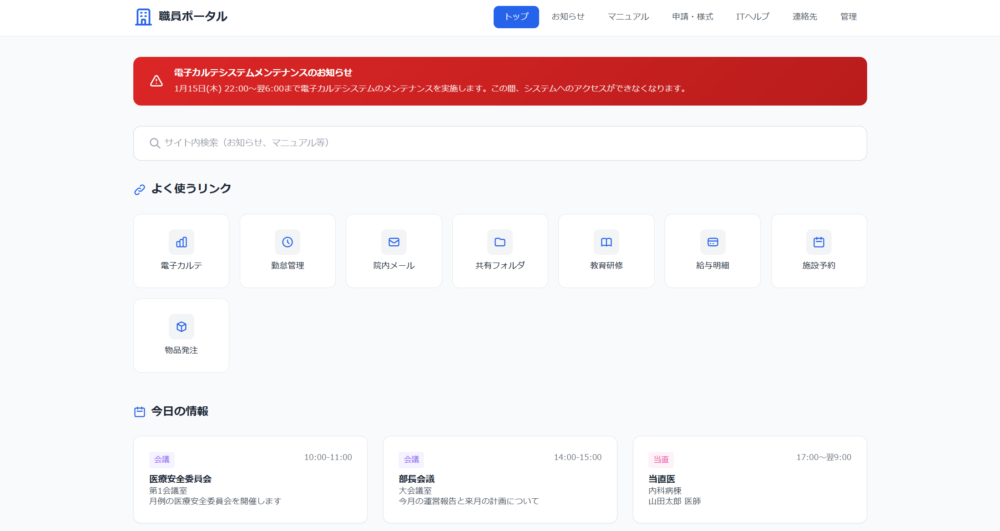1000x531 pixels.
Task: Open the 電子カルテ chart icon
Action: (x=181, y=242)
